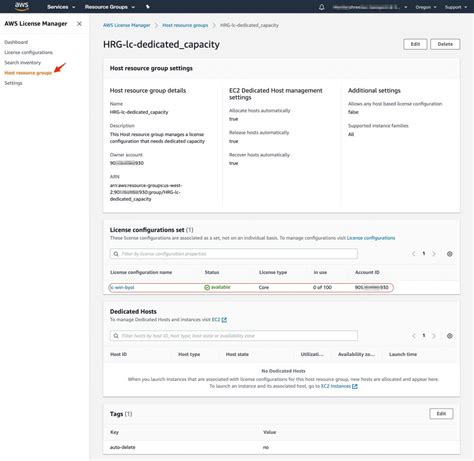The width and height of the screenshot is (474, 461).
Task: Go to Dashboard in sidebar
Action: (16, 42)
